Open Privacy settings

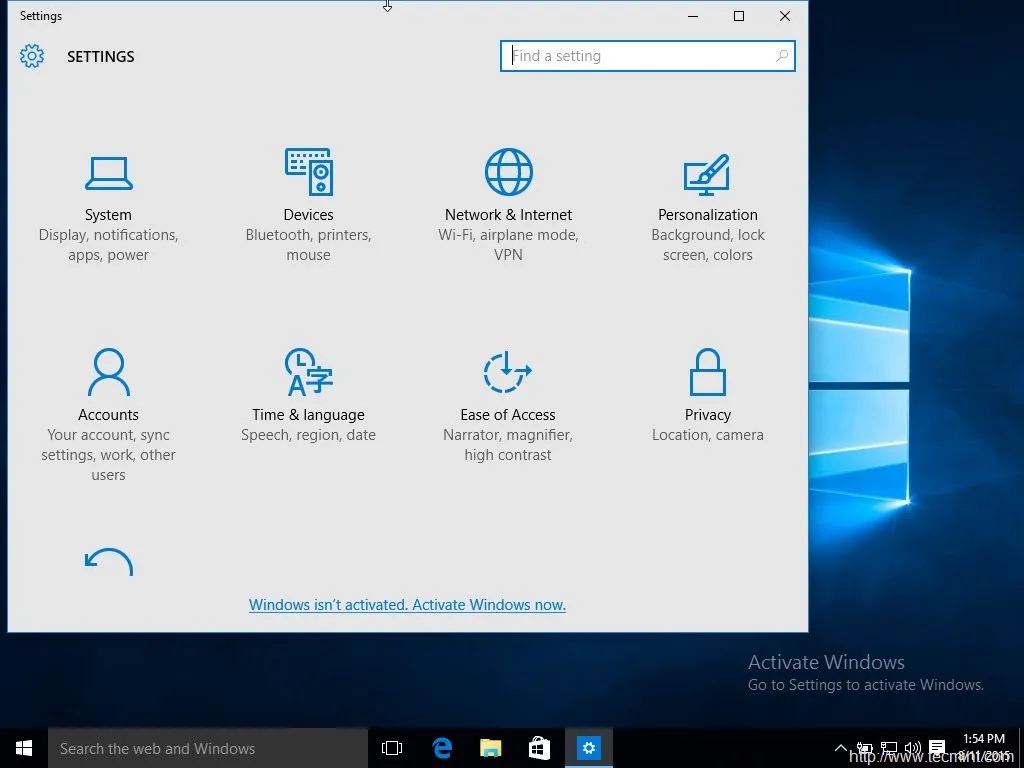coord(708,390)
